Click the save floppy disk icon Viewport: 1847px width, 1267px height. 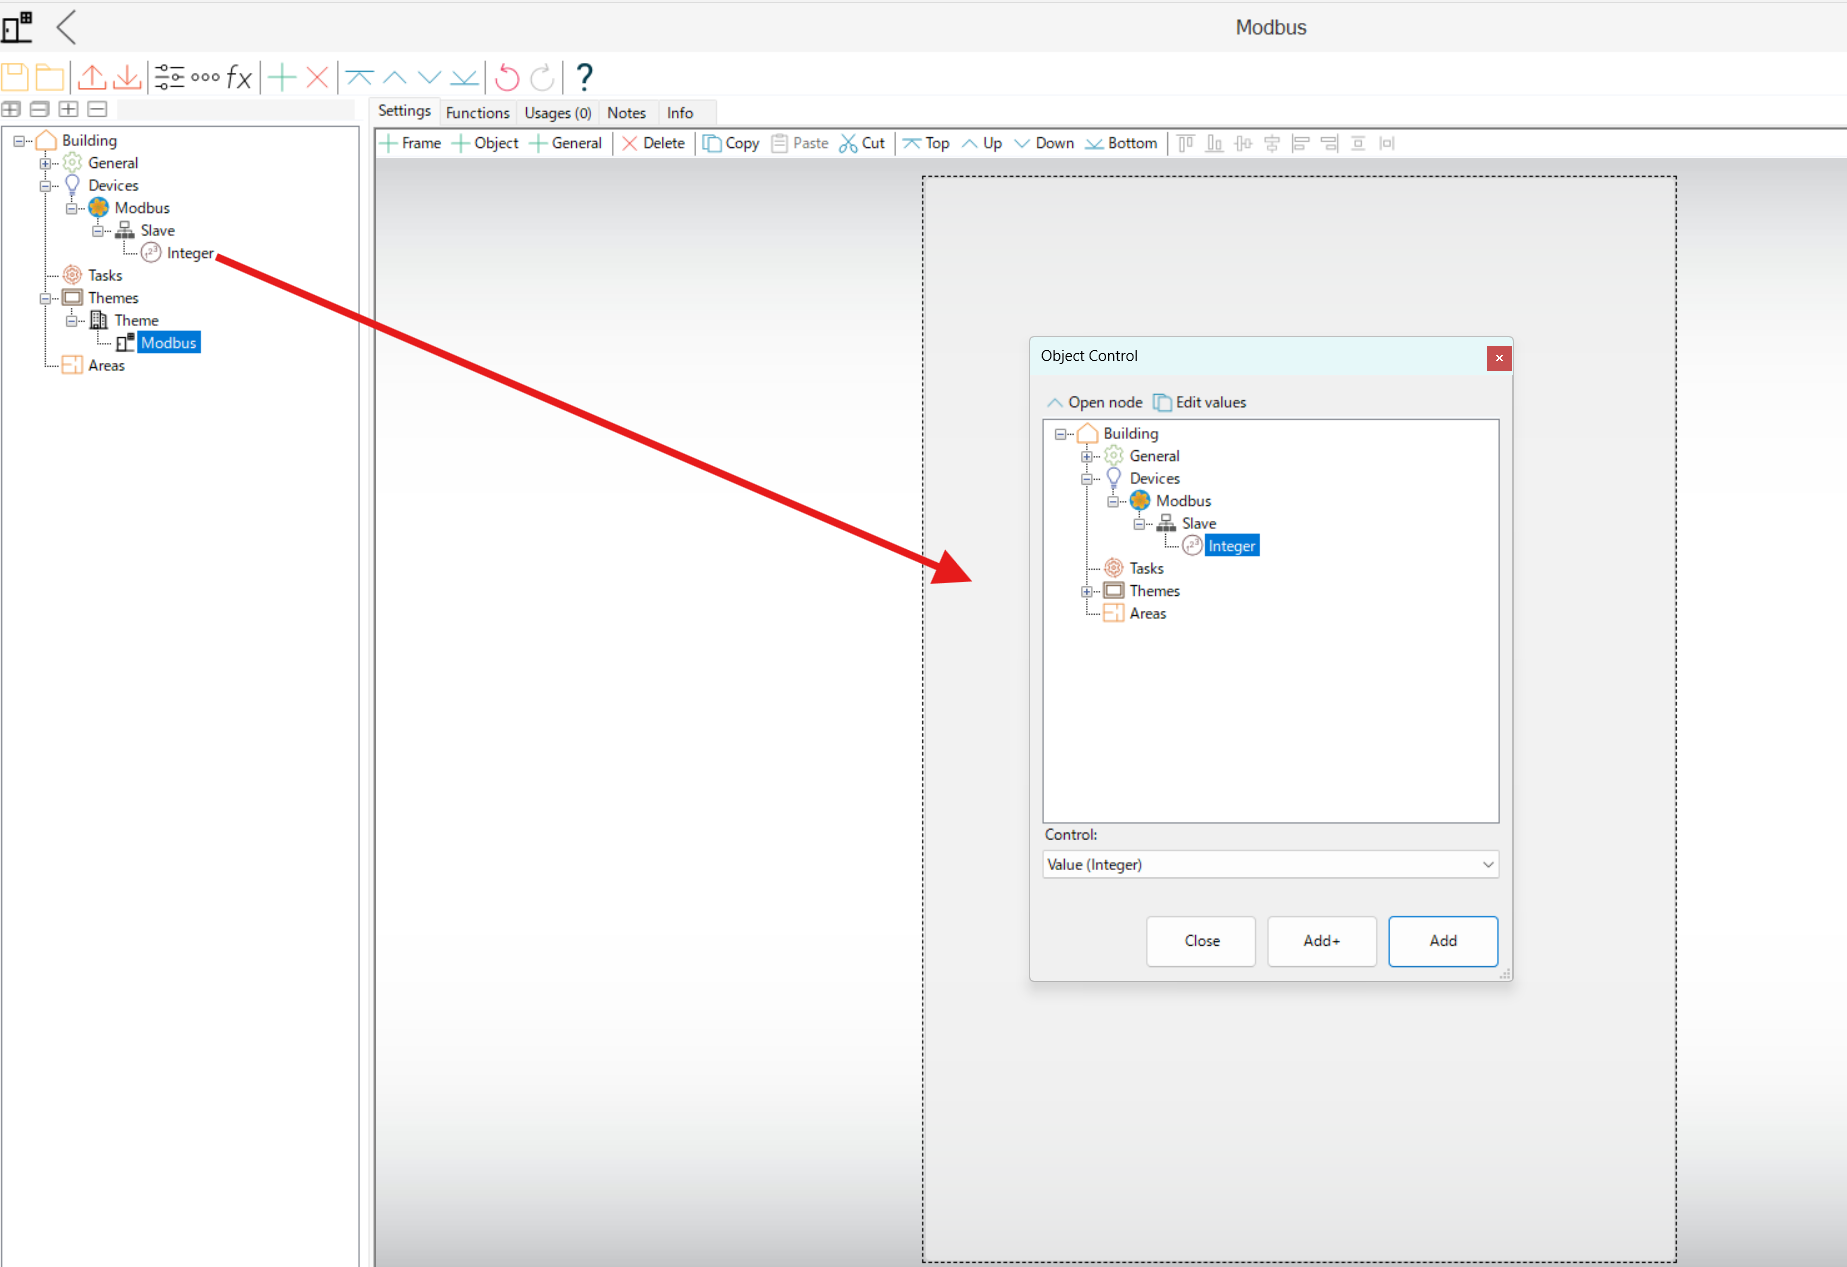tap(15, 77)
